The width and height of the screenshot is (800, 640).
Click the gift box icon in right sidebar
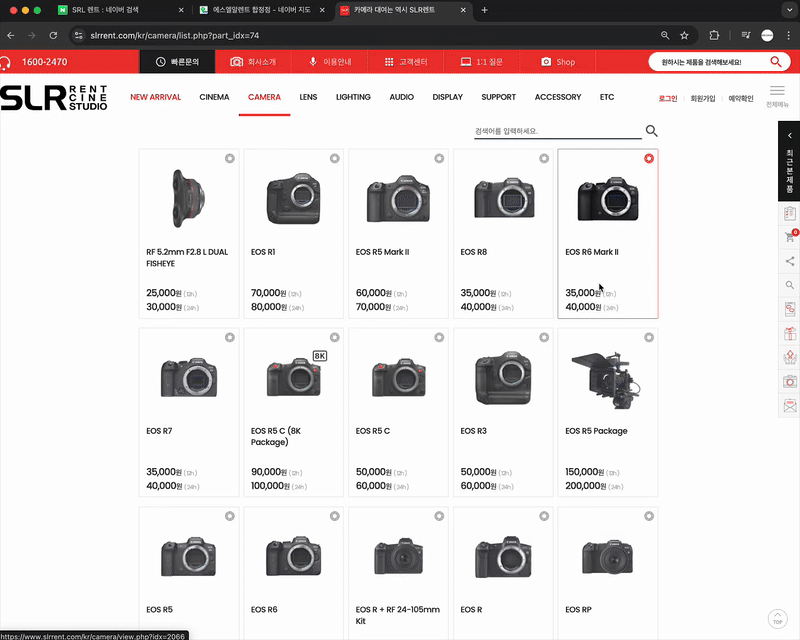click(x=789, y=333)
